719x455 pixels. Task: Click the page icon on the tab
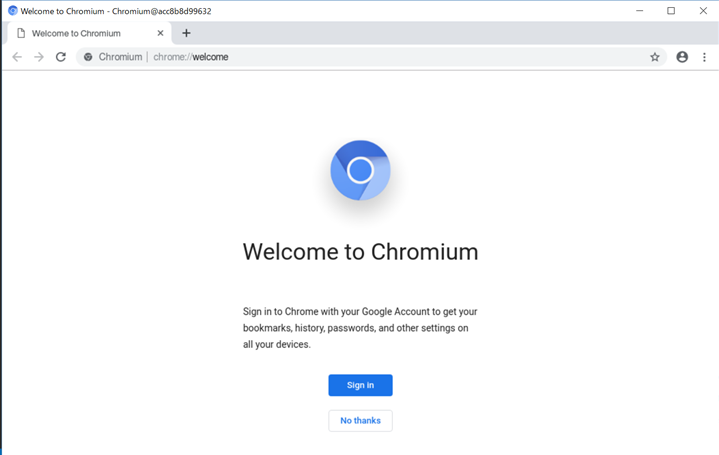tap(21, 33)
